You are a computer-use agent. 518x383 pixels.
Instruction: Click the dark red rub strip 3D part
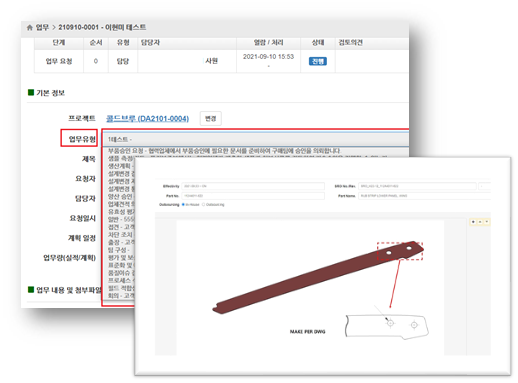[x=317, y=277]
